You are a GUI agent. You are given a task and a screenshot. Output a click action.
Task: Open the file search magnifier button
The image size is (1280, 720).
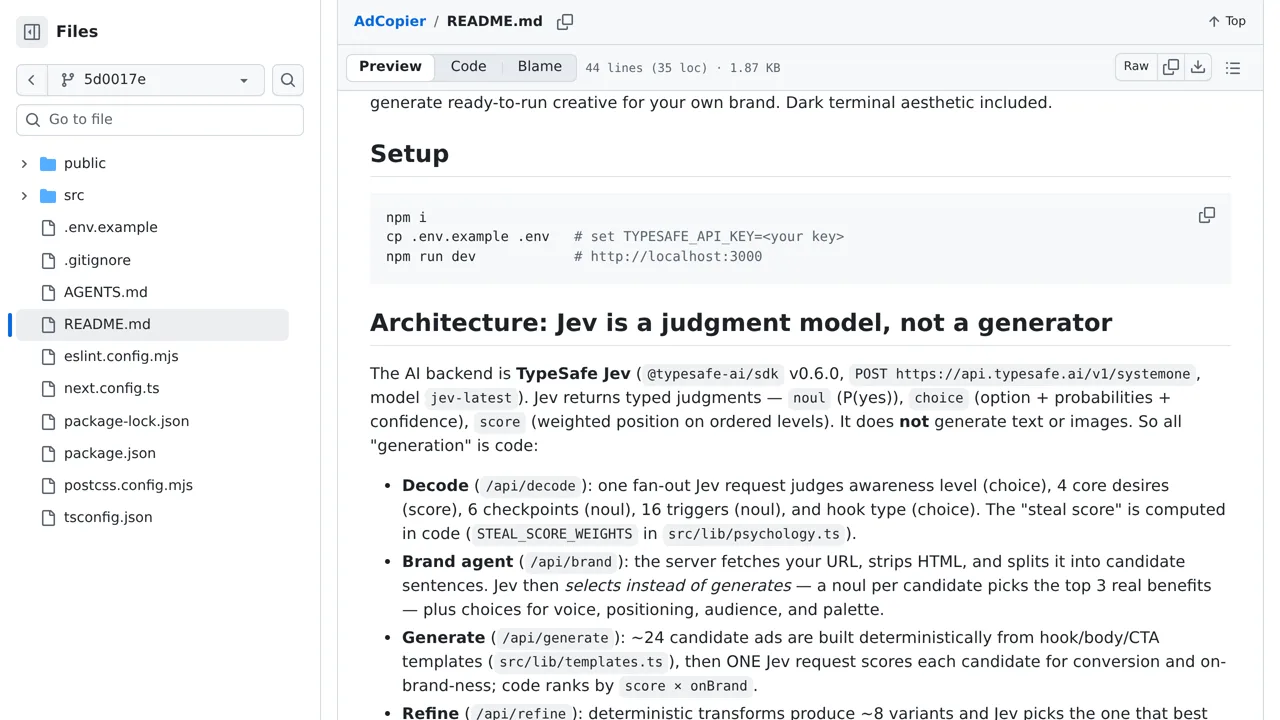(288, 80)
